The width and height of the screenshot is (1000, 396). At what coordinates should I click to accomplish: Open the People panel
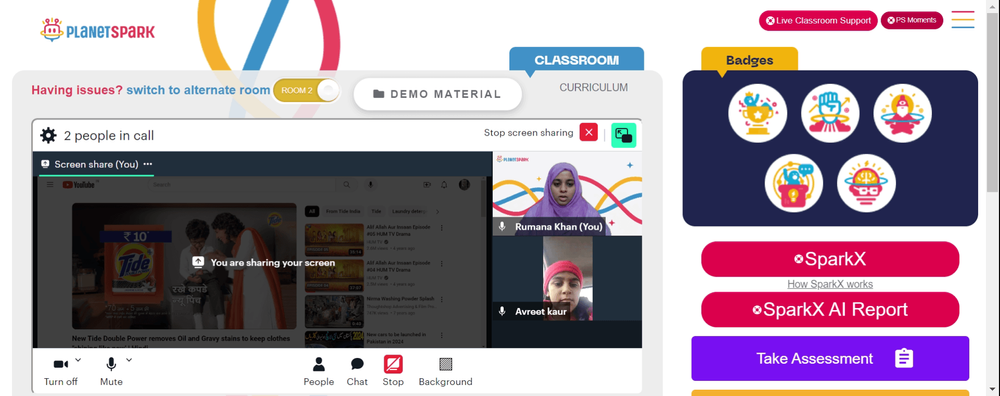(x=318, y=371)
